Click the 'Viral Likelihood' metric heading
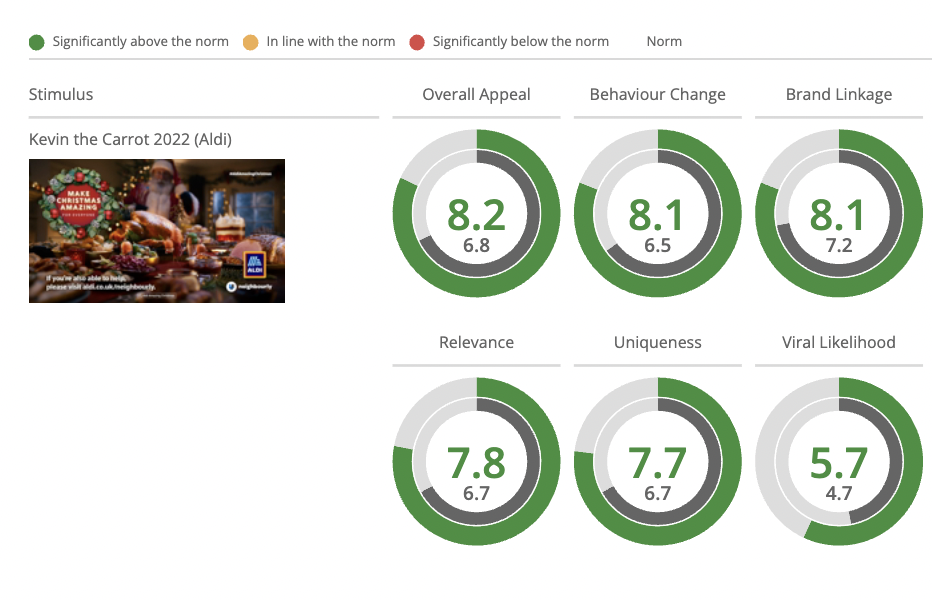The image size is (932, 600). (x=839, y=343)
